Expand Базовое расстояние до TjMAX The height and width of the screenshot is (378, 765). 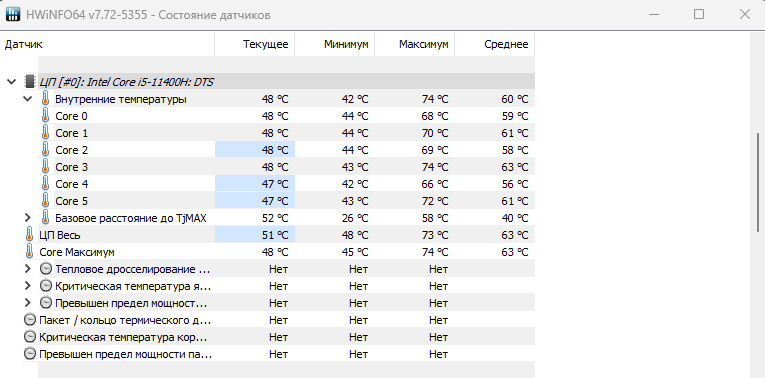tap(27, 218)
